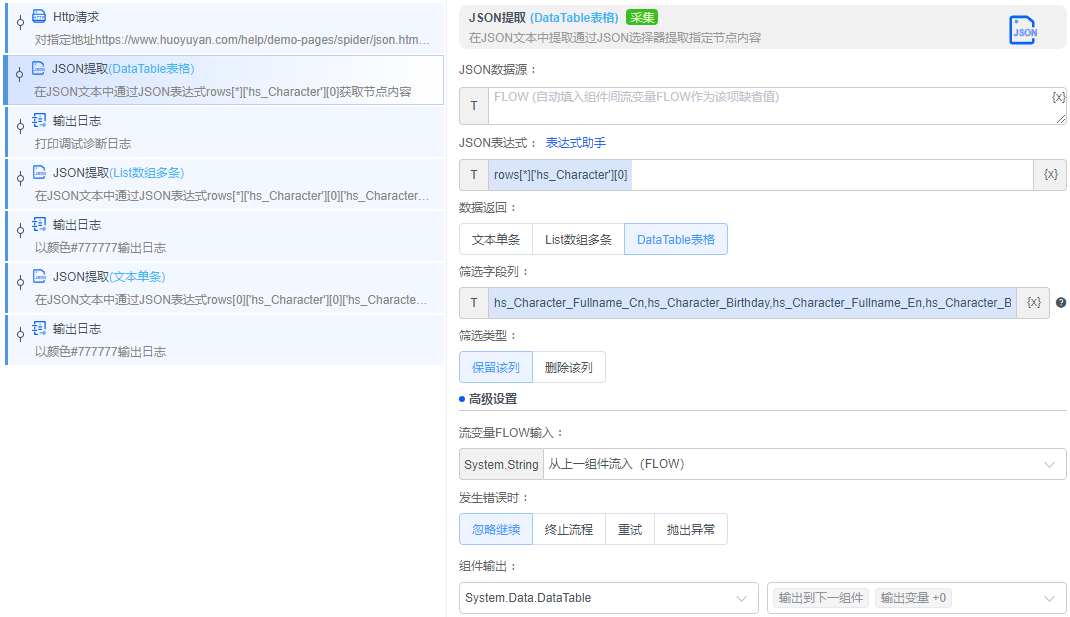Click the Http请求 component icon

click(38, 16)
